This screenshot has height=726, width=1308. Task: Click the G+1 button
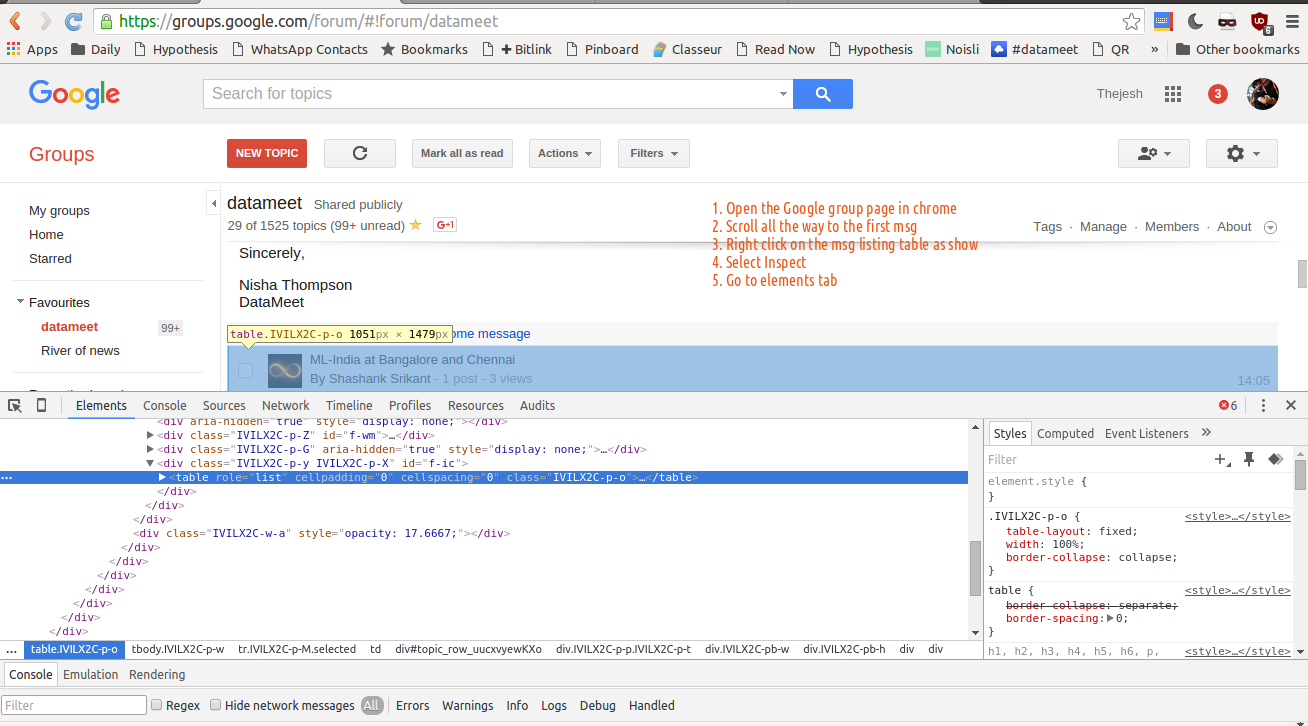(445, 225)
